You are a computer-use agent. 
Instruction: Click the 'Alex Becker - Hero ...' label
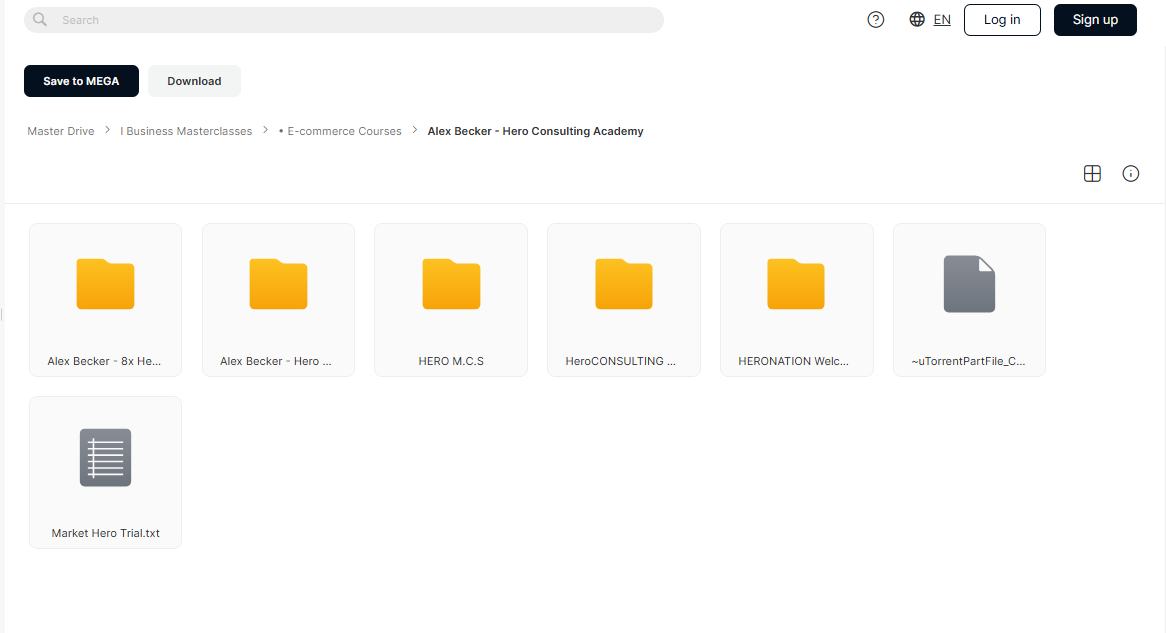pyautogui.click(x=276, y=361)
